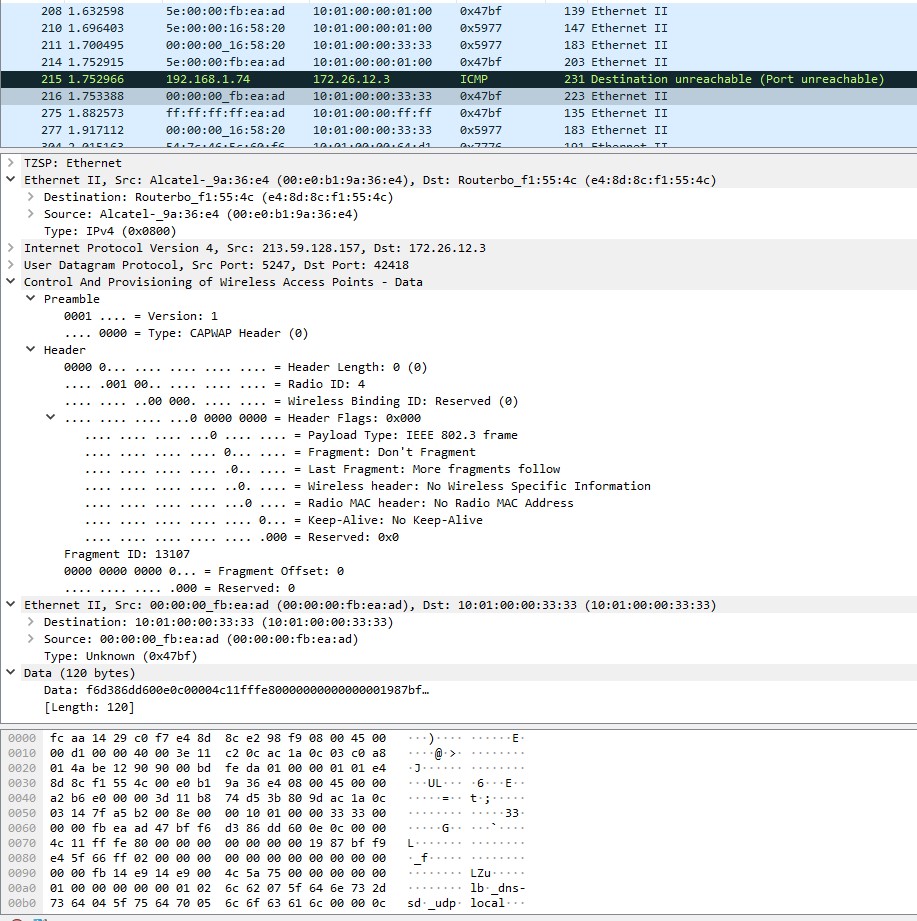The image size is (917, 921).
Task: Expand the Destination Routerbo_f1:55:4c field
Action: [29, 197]
